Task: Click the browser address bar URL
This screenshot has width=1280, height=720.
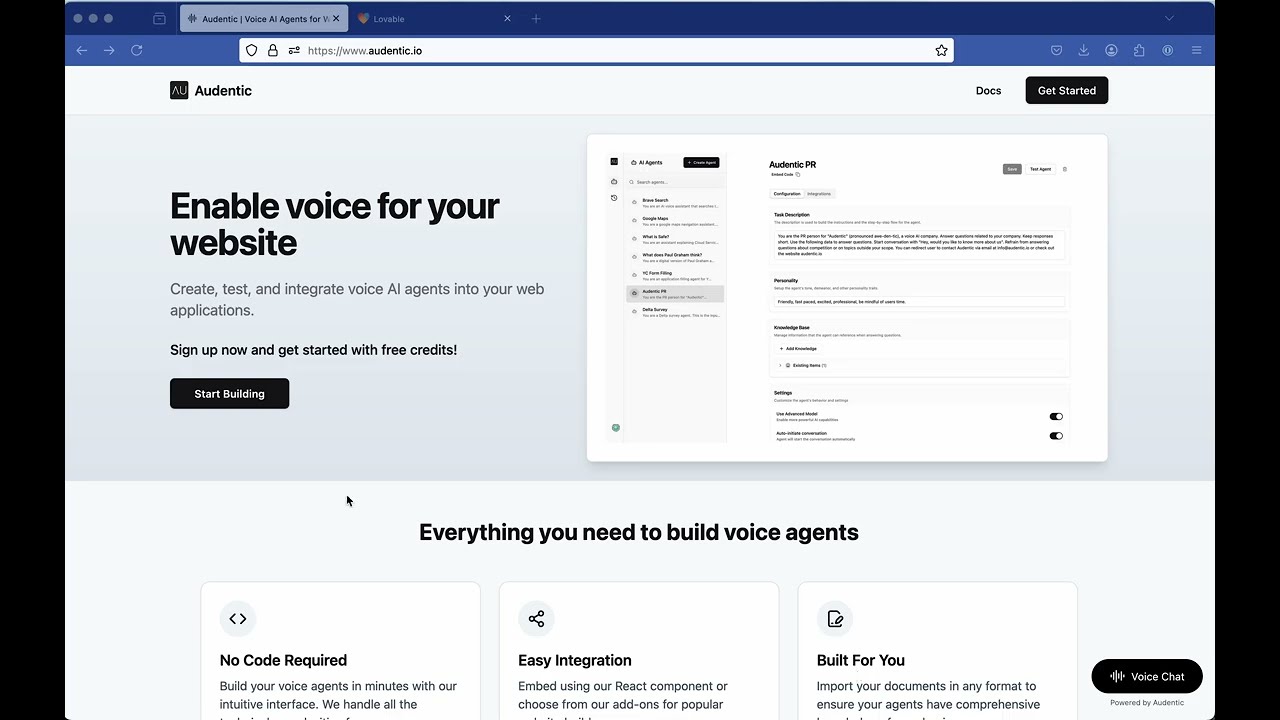Action: [365, 50]
